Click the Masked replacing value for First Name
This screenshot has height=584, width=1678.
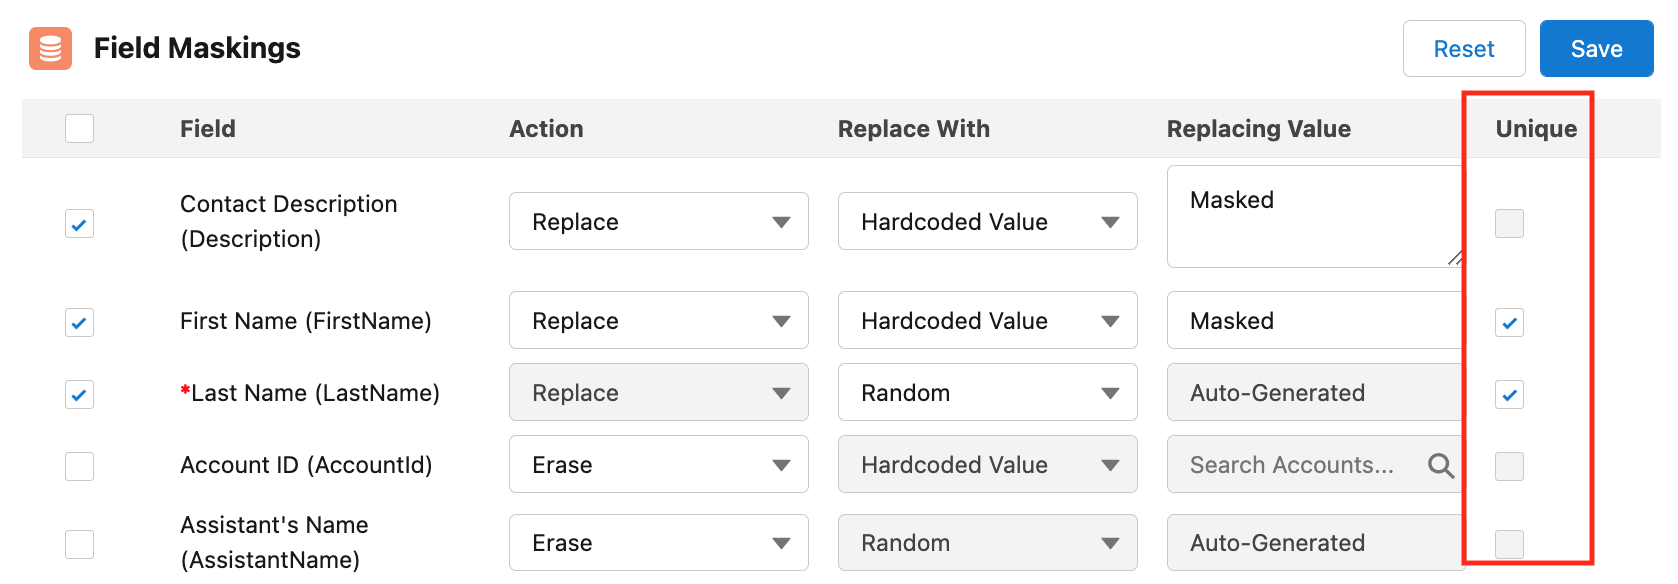pyautogui.click(x=1312, y=321)
